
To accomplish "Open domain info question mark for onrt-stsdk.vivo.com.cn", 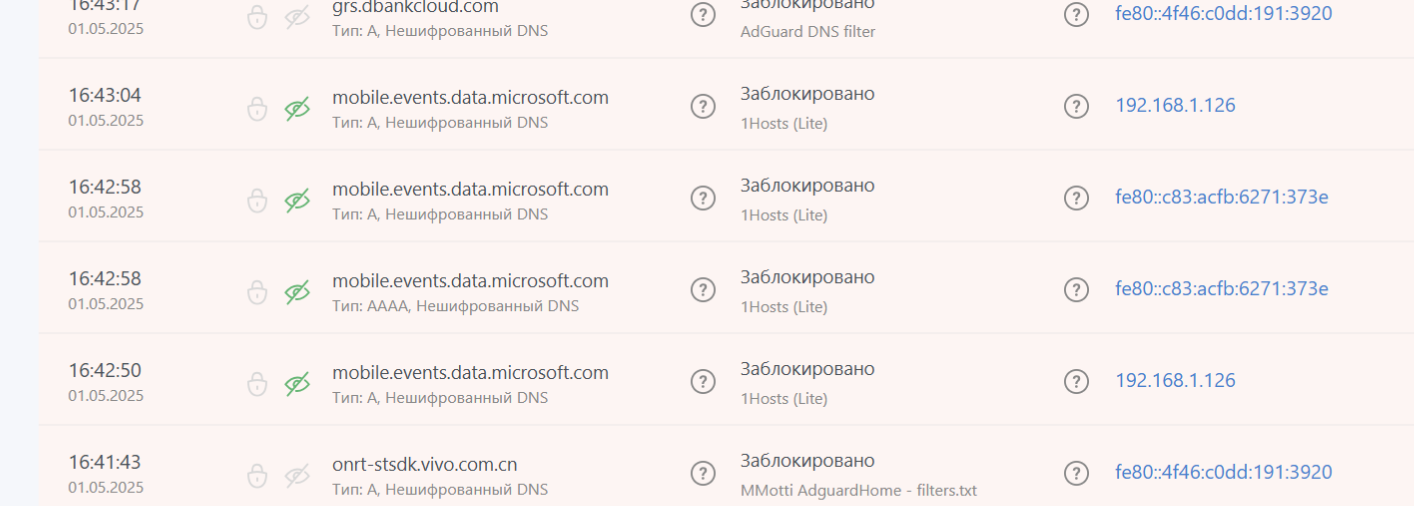I will 703,473.
